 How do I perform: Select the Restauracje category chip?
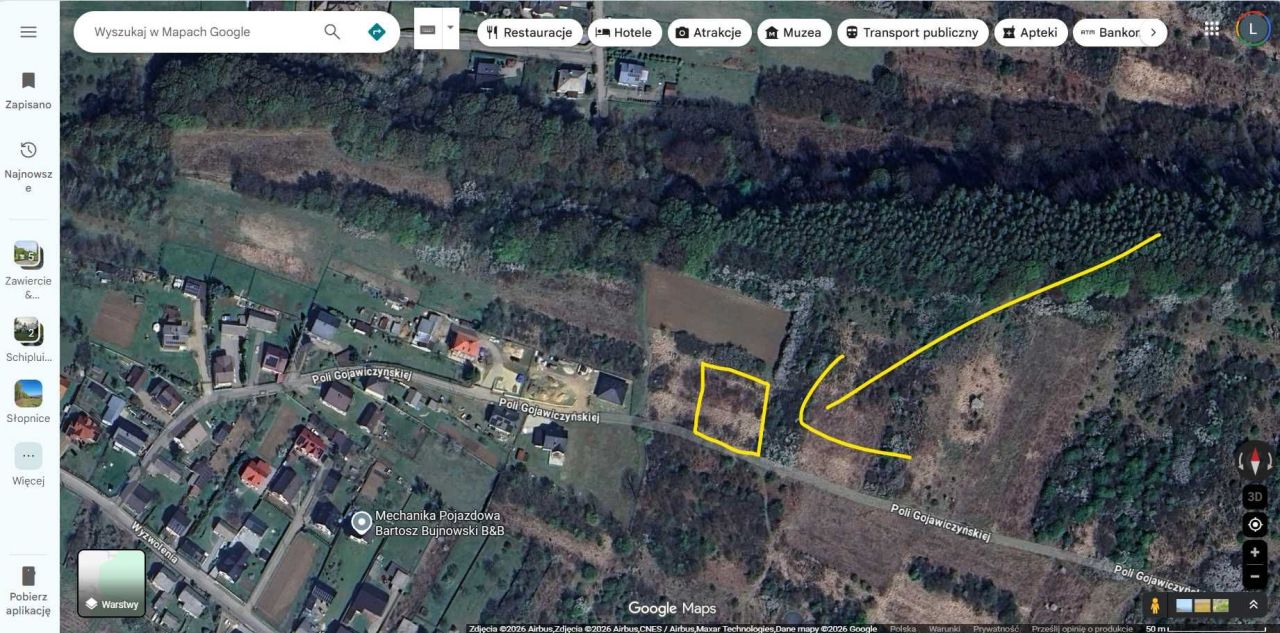[530, 32]
